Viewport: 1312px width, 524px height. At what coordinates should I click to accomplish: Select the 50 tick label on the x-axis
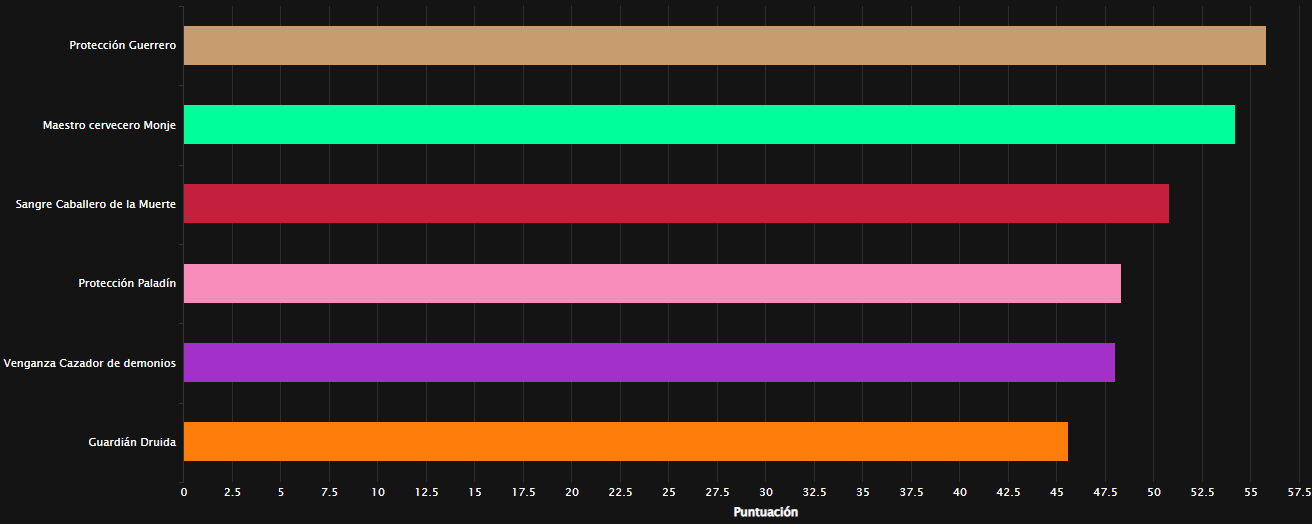click(1153, 493)
